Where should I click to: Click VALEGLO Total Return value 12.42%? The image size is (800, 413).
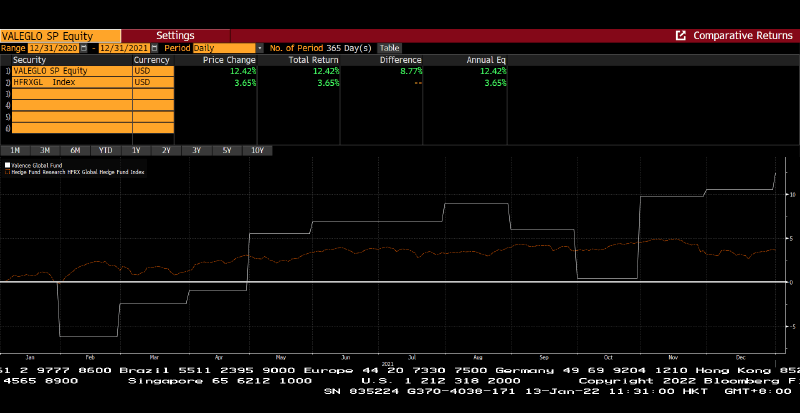click(326, 71)
